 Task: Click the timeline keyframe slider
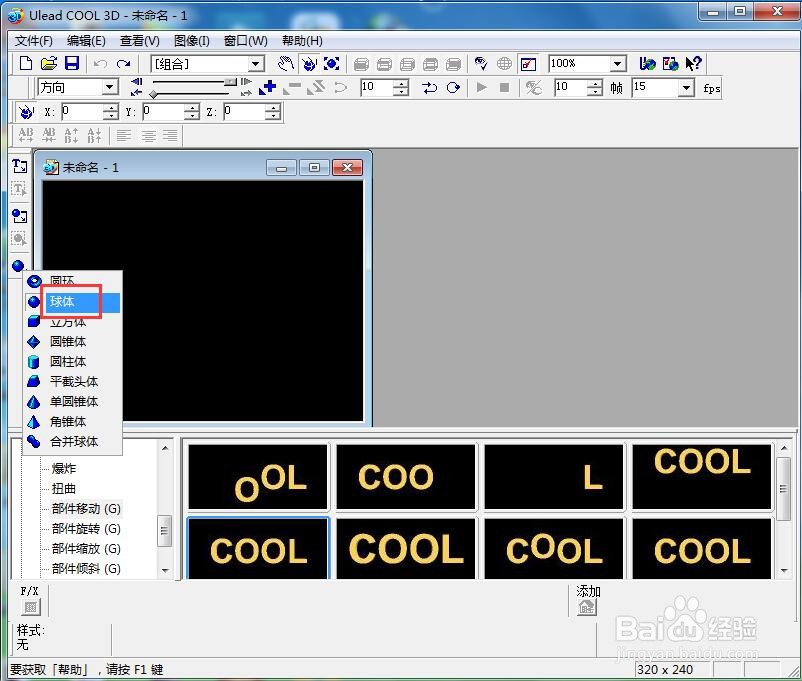point(153,94)
